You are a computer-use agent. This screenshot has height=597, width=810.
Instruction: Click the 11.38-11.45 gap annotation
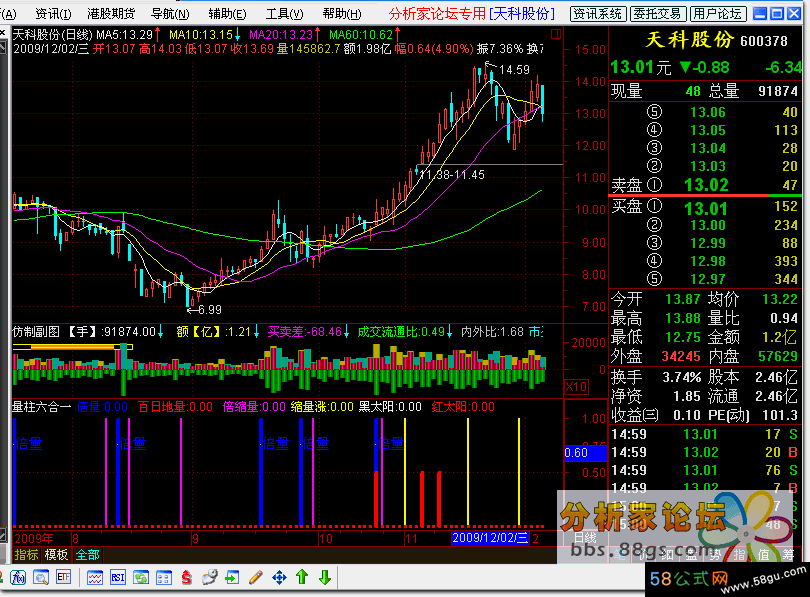coord(452,175)
